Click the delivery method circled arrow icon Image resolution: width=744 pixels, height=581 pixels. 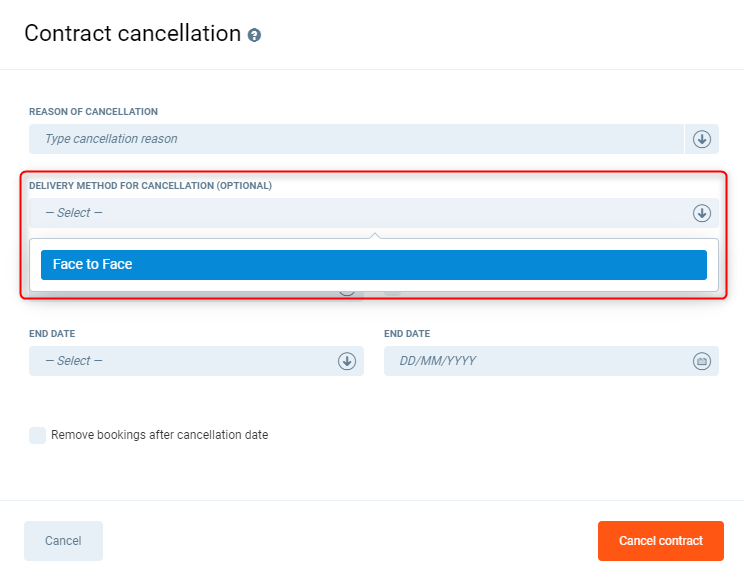(702, 213)
